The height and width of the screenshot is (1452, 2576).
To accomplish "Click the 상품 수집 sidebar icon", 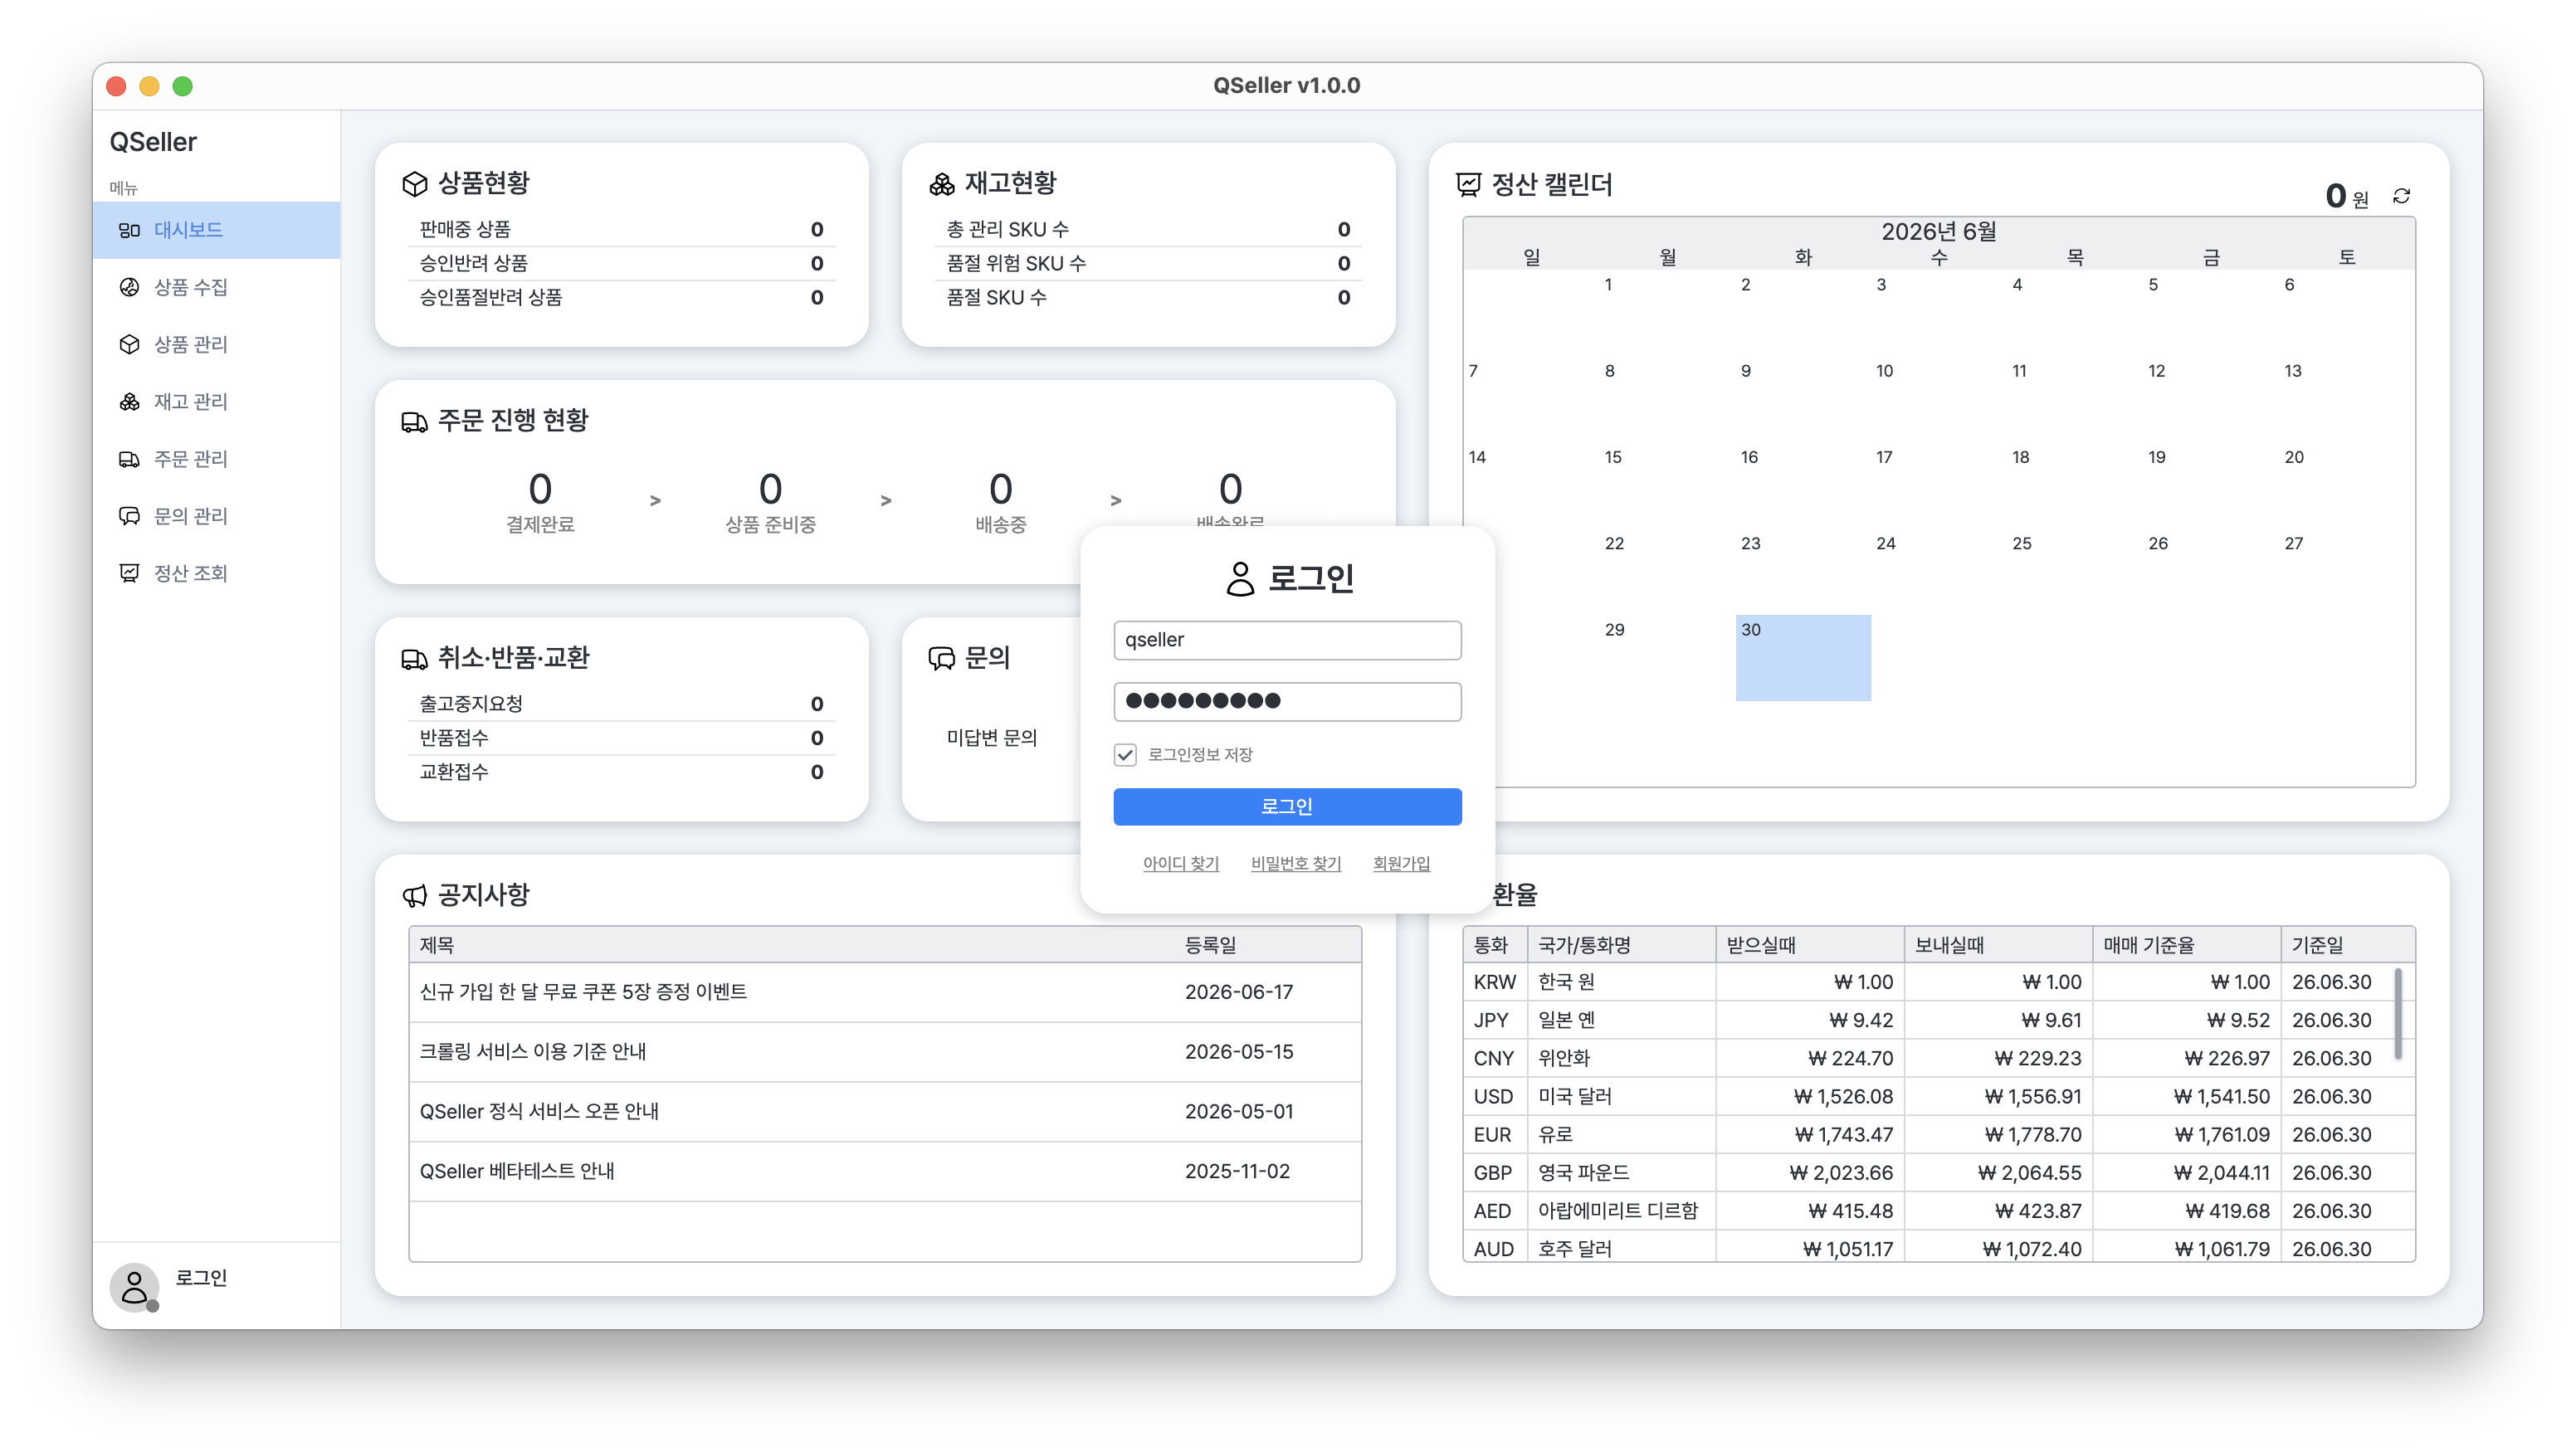I will point(129,287).
